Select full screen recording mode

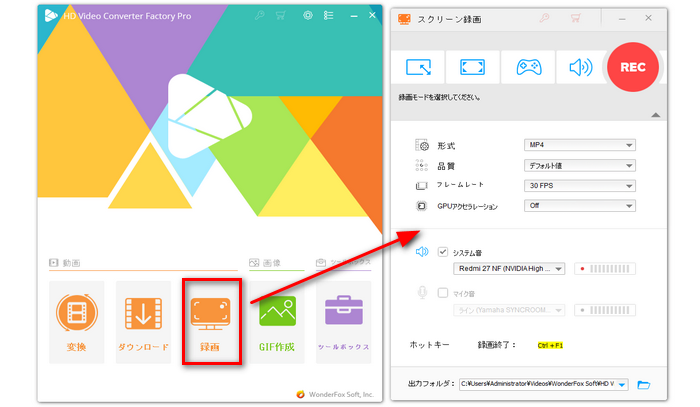472,67
